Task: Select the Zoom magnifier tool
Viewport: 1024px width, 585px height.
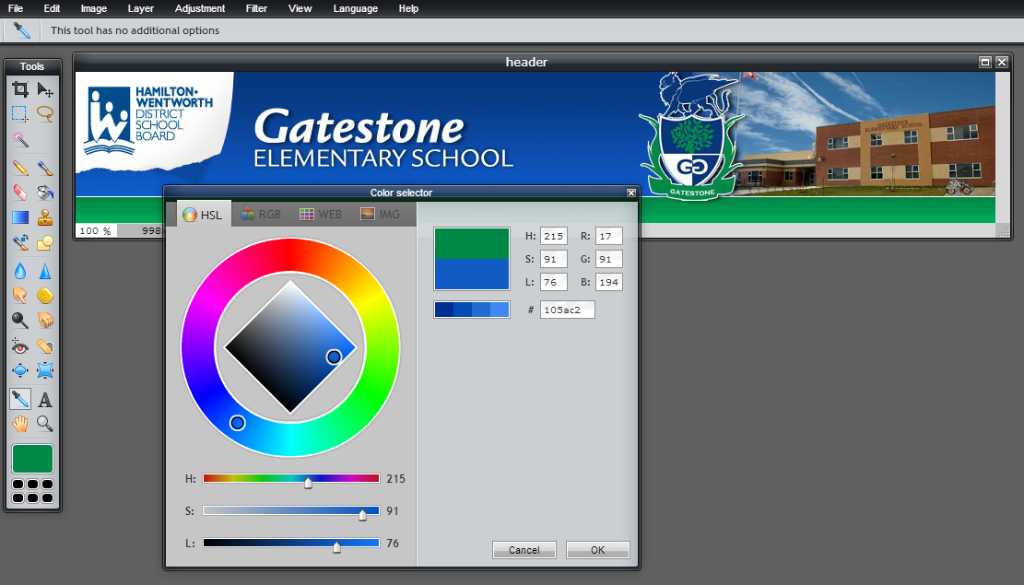Action: pyautogui.click(x=45, y=424)
